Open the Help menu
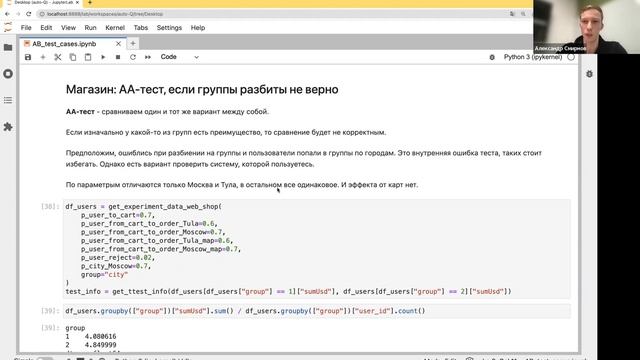The height and width of the screenshot is (360, 640). point(198,28)
